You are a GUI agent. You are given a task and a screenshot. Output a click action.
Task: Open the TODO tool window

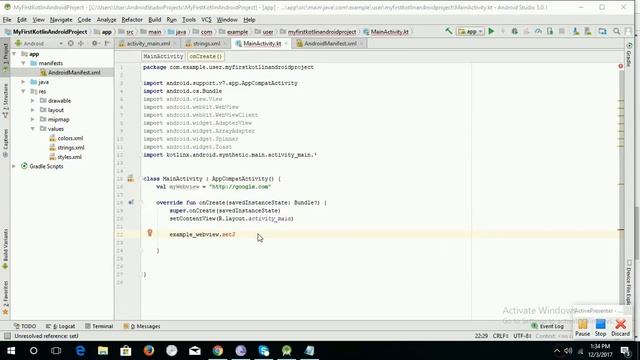(25, 326)
